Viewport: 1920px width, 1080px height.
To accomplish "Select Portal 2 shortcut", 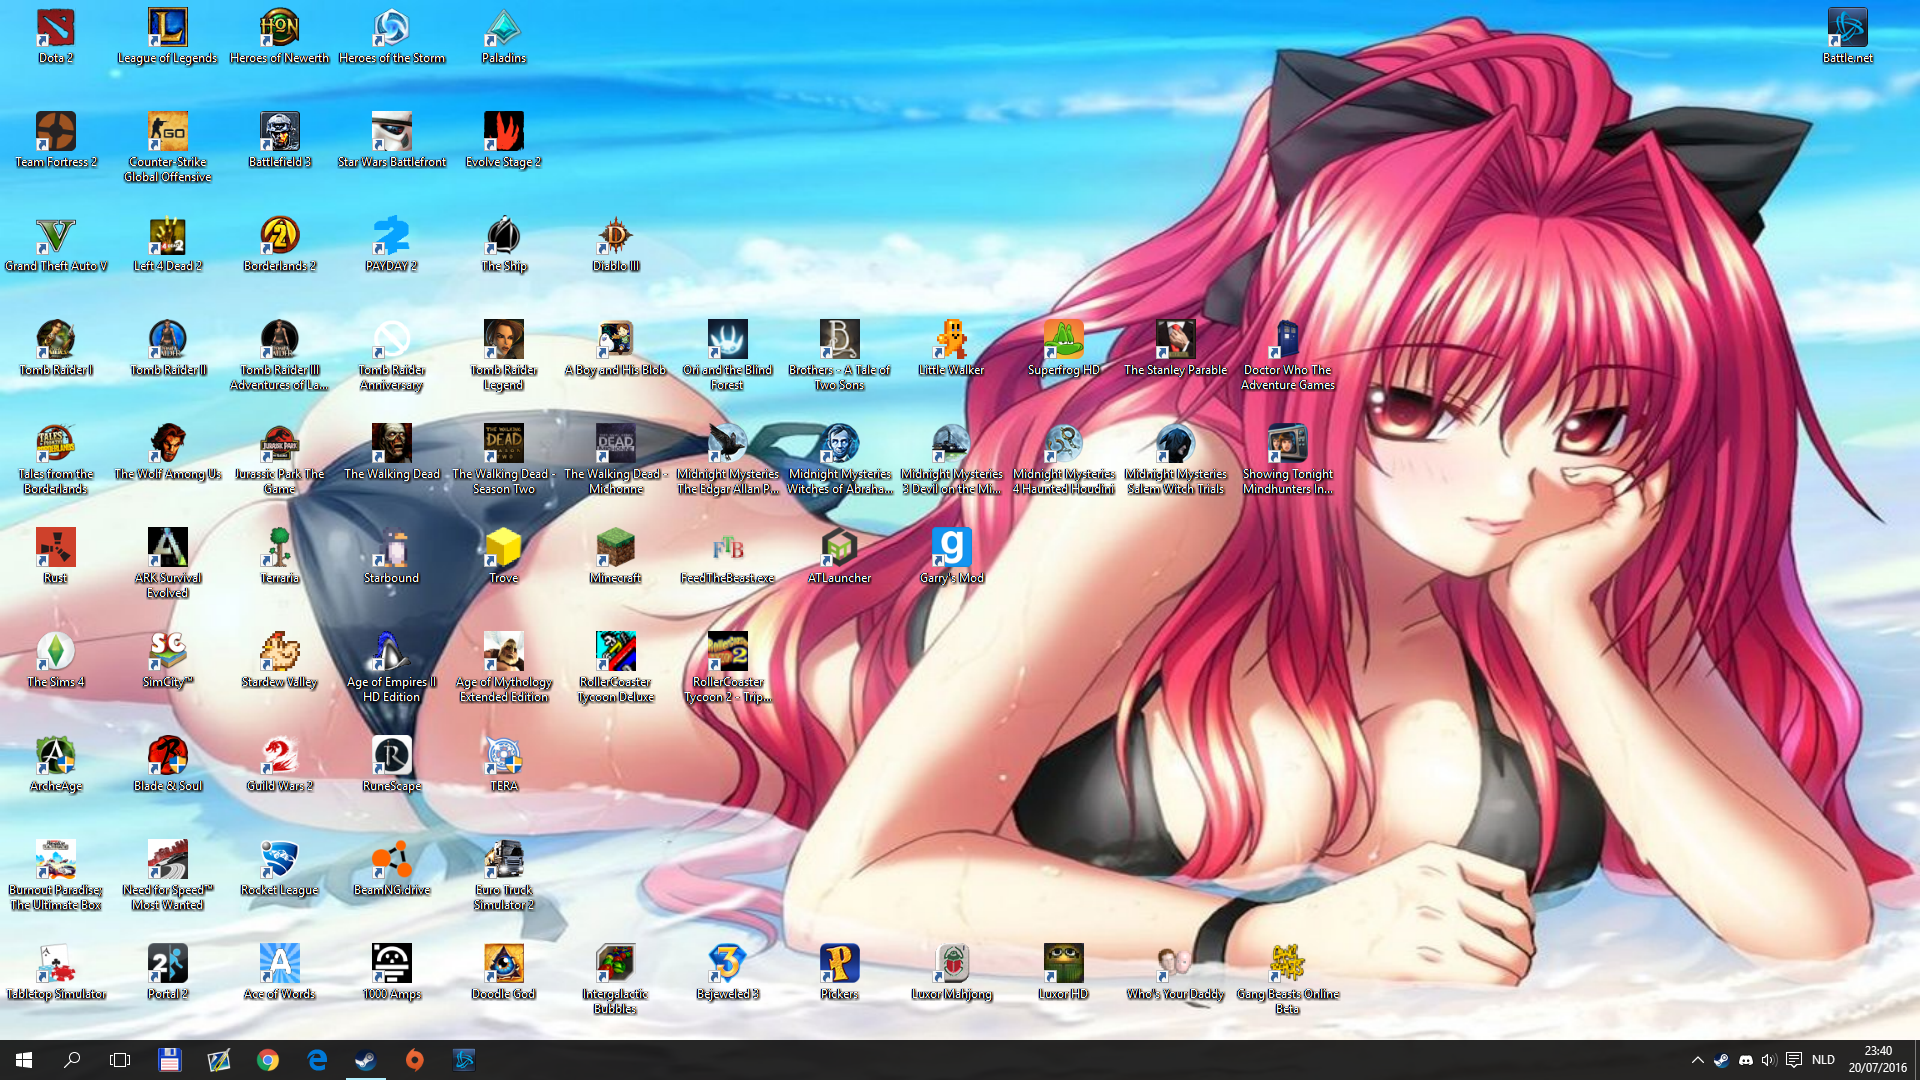I will click(x=167, y=972).
